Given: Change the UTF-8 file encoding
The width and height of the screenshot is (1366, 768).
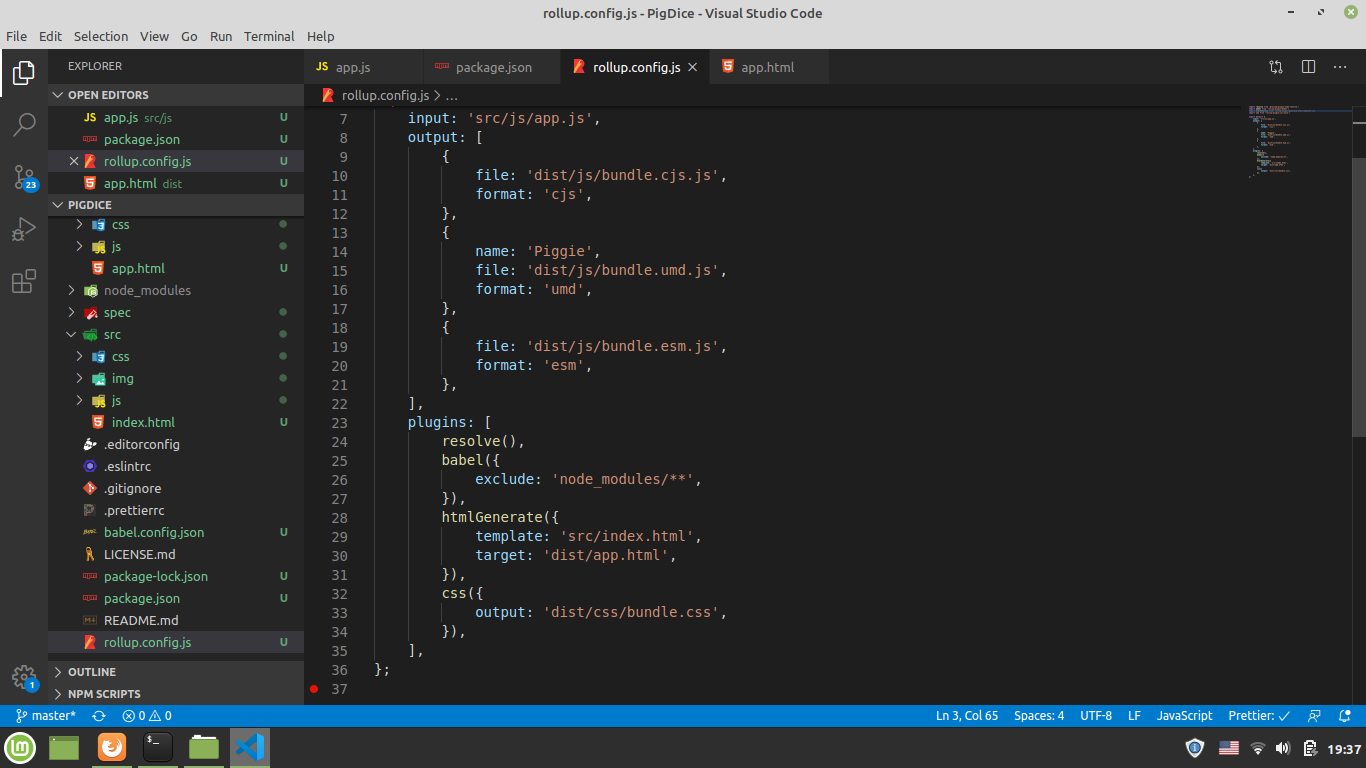Looking at the screenshot, I should click(x=1096, y=716).
